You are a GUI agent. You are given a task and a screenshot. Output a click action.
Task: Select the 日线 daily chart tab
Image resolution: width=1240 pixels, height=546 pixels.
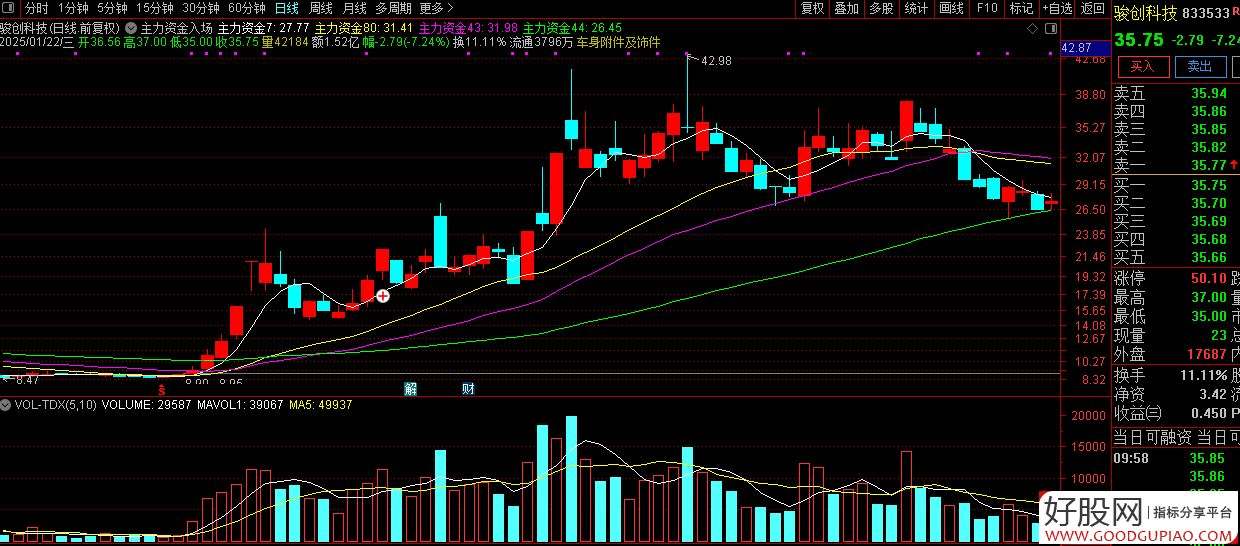coord(287,8)
